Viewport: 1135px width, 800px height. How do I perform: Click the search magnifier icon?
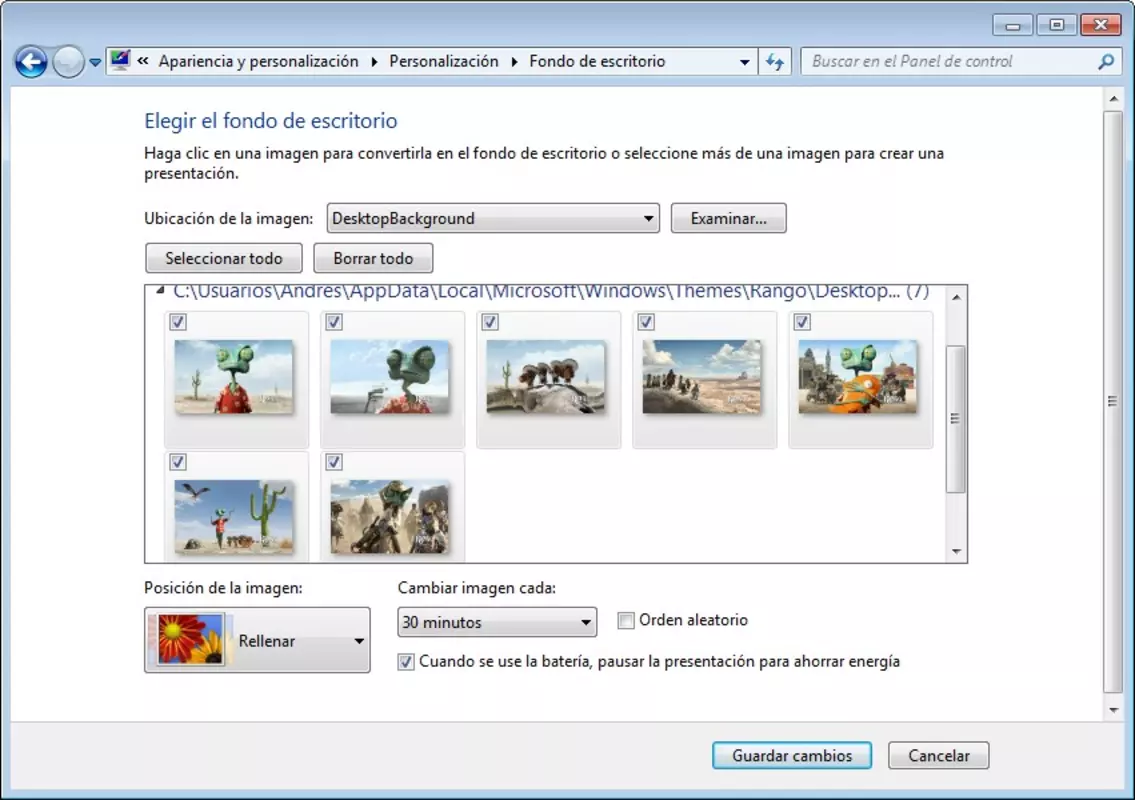pos(1105,62)
